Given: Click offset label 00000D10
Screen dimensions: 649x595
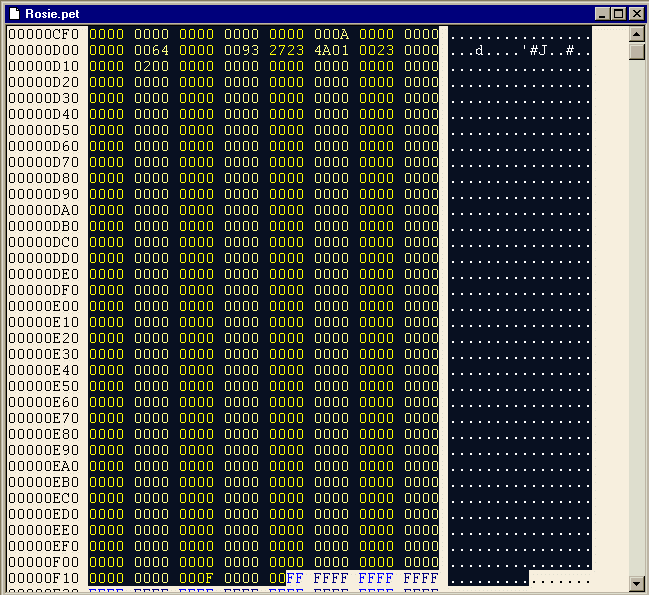Looking at the screenshot, I should pos(43,66).
